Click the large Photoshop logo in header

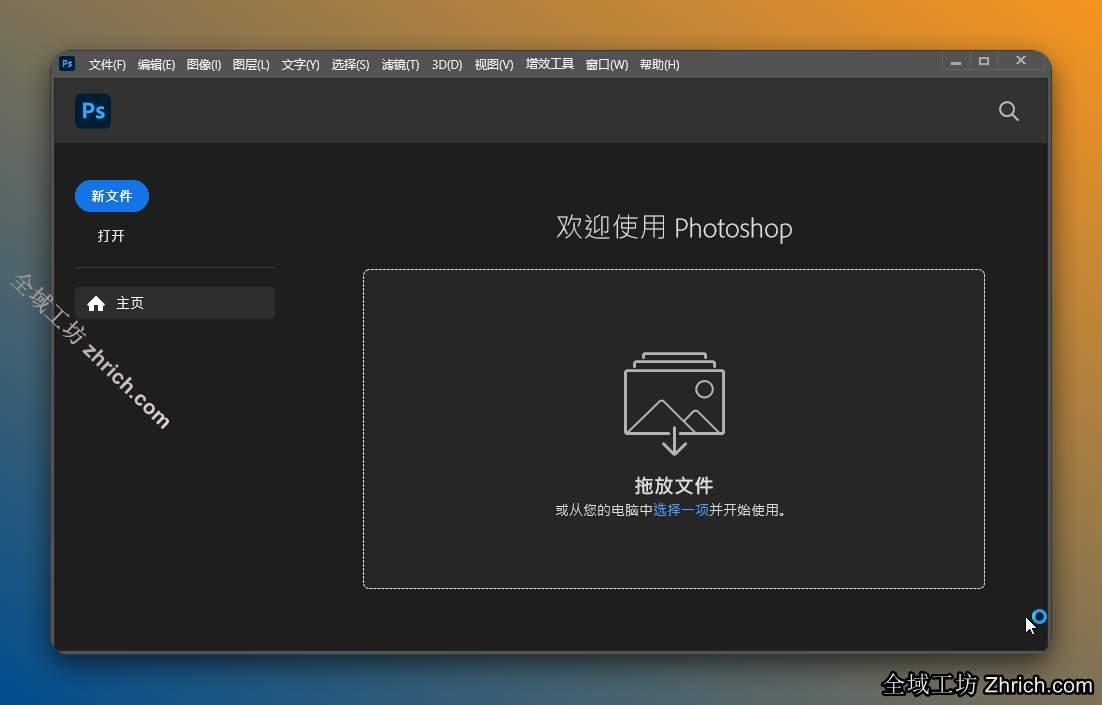[93, 111]
